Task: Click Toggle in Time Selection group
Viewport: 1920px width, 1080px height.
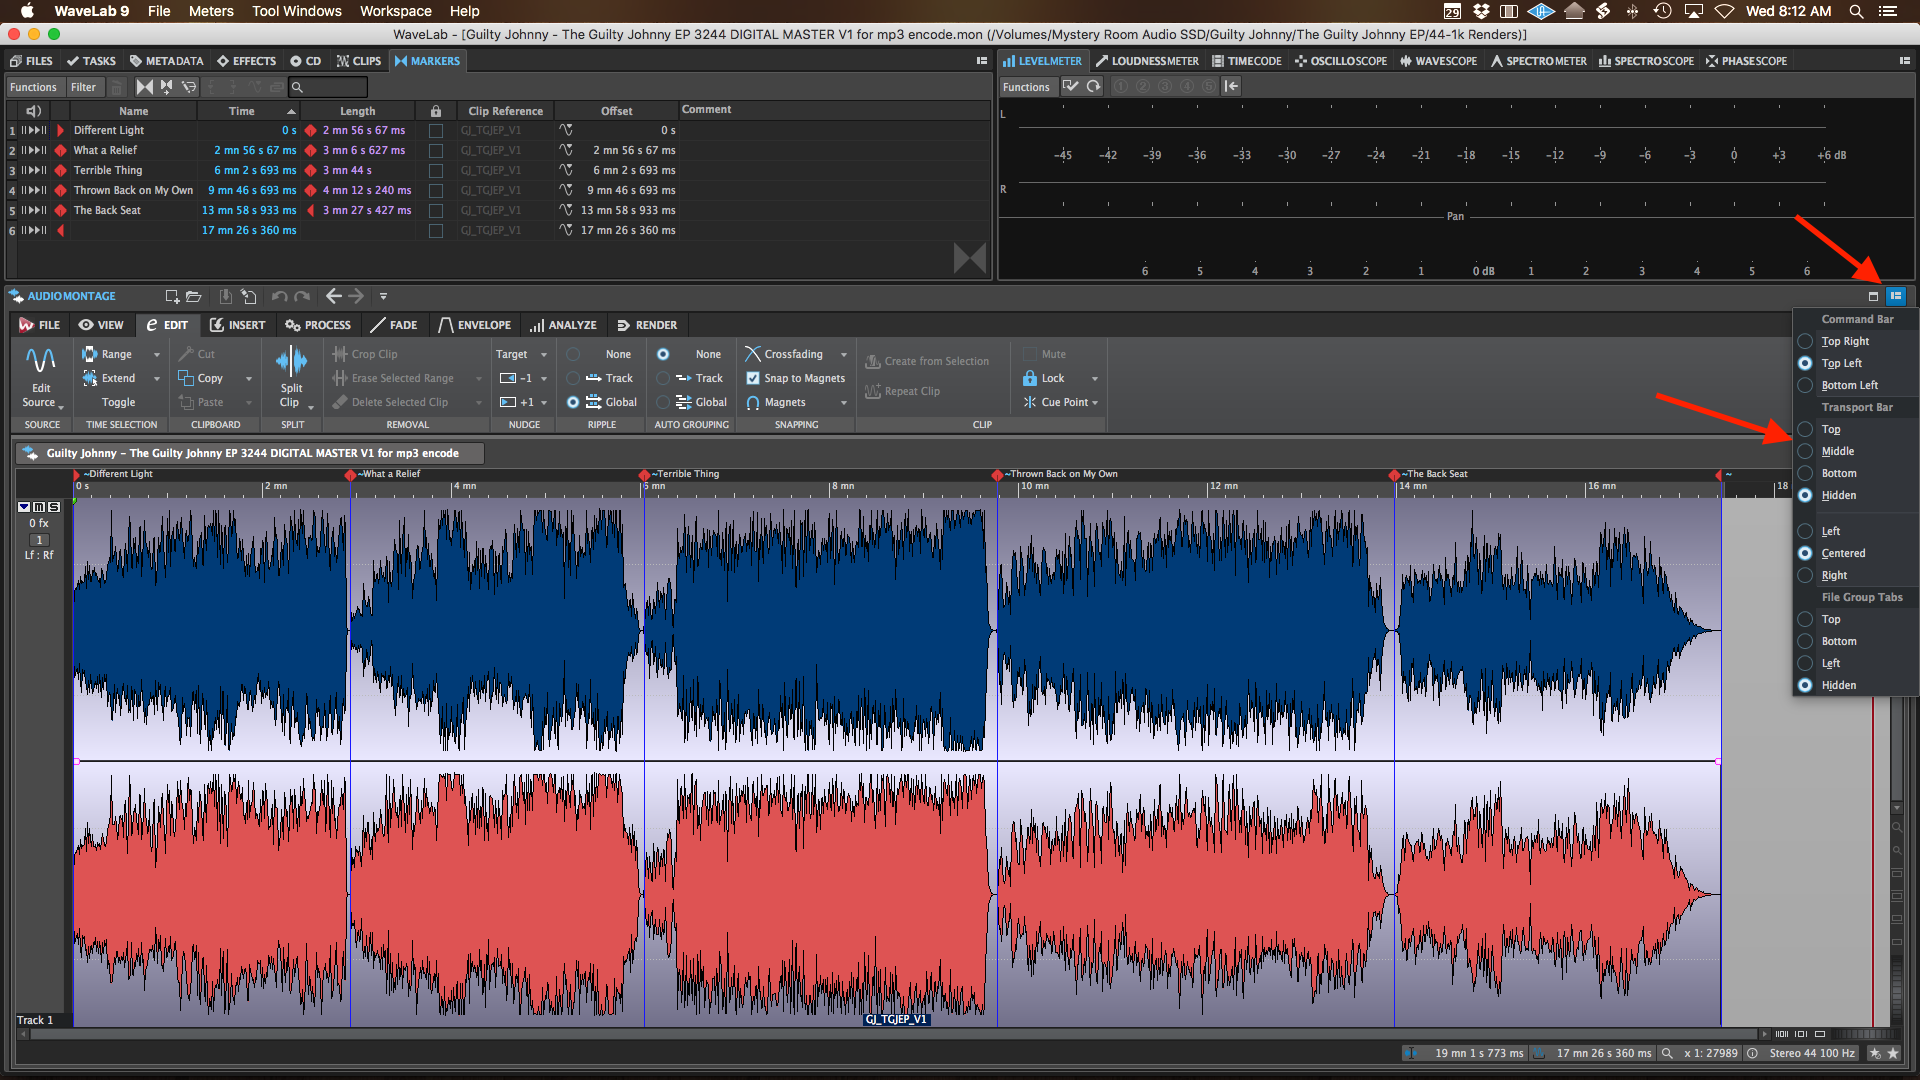Action: [x=118, y=402]
